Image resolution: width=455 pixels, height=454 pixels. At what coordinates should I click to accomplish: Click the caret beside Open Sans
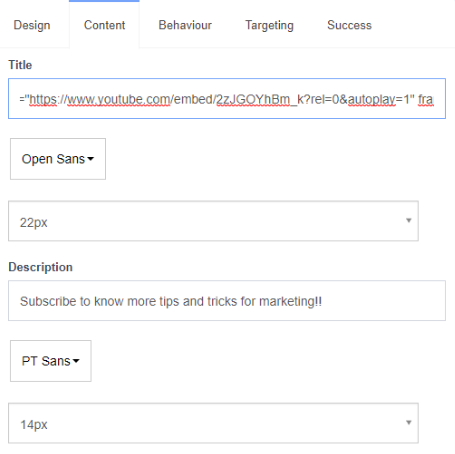pyautogui.click(x=90, y=159)
